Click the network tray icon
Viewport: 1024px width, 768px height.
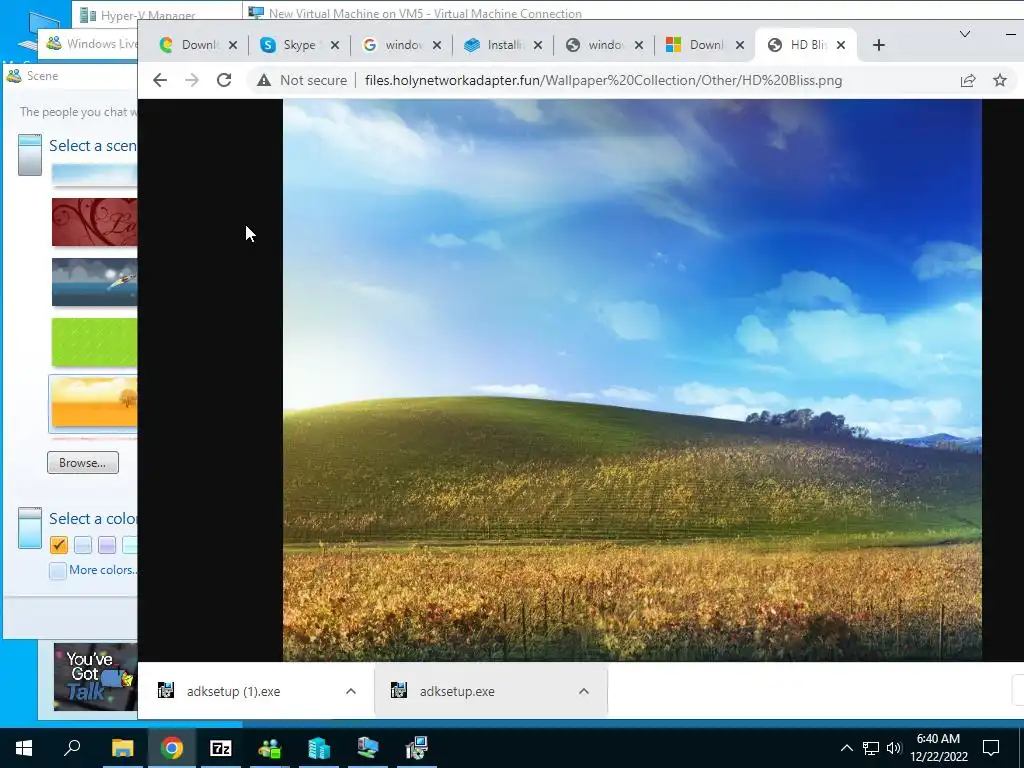(871, 748)
